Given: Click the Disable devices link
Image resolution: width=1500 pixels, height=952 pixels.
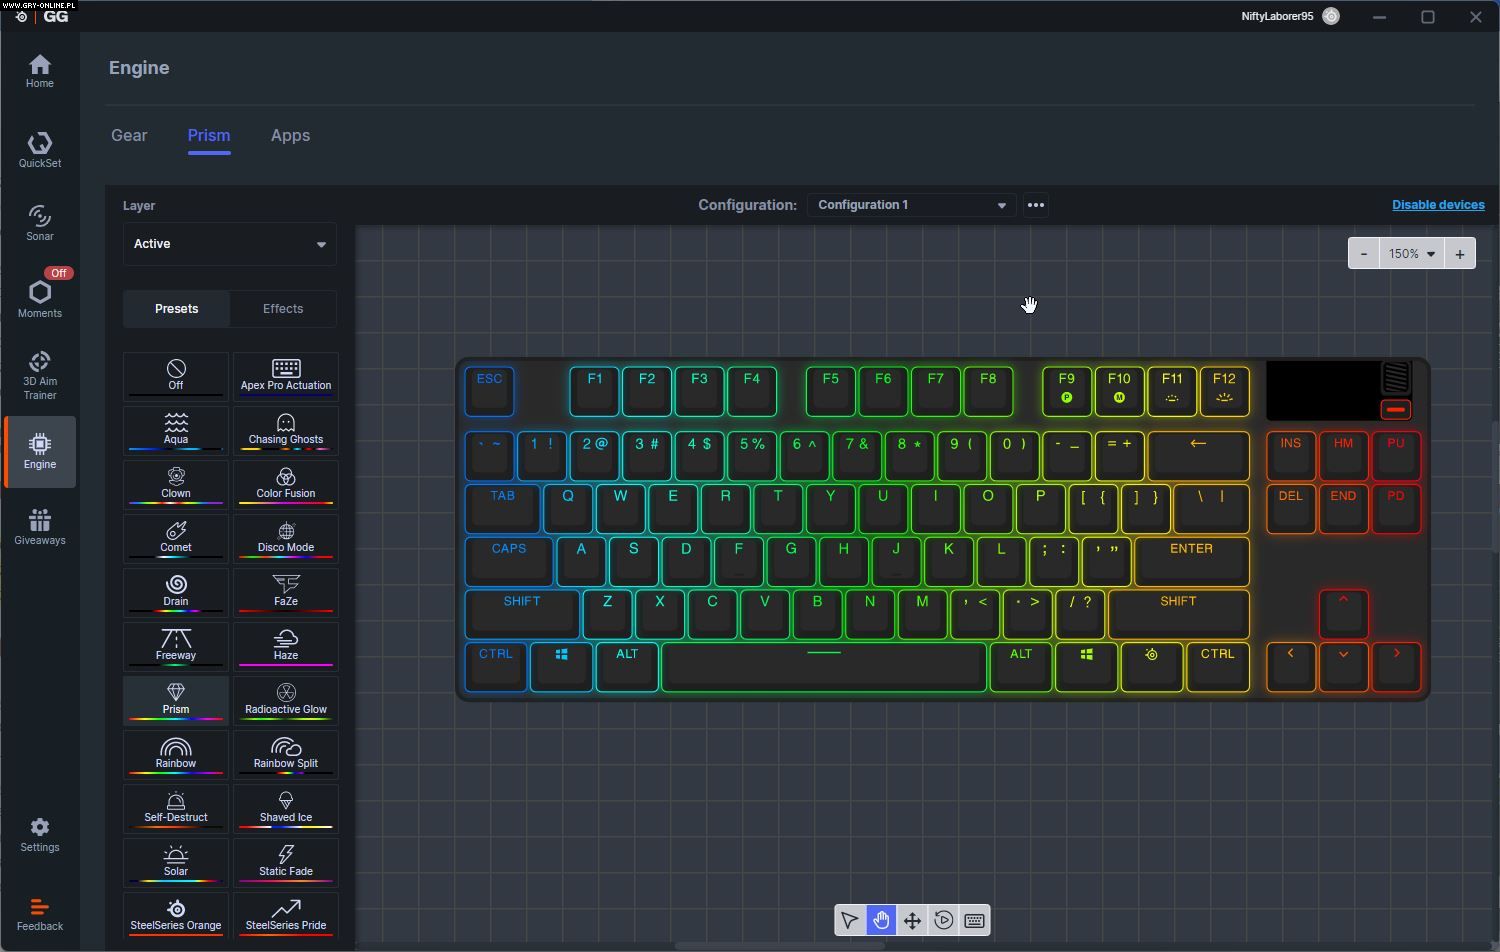Looking at the screenshot, I should 1437,205.
